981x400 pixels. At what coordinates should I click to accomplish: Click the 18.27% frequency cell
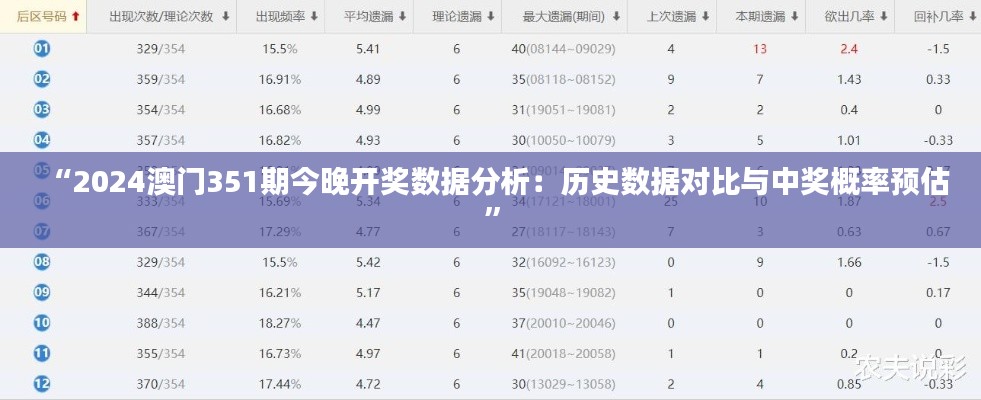coord(280,323)
